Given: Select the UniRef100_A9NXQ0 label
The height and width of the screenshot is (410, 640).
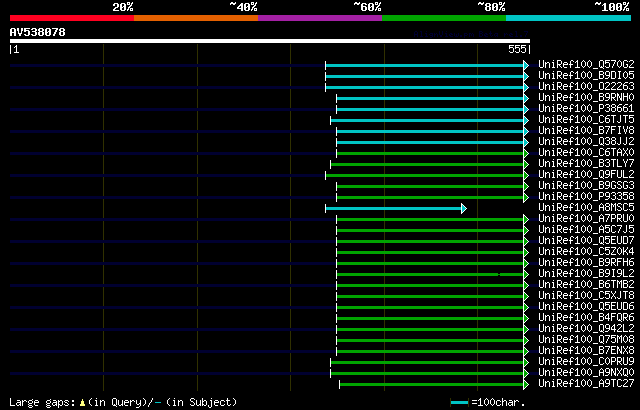Looking at the screenshot, I should click(x=586, y=373).
